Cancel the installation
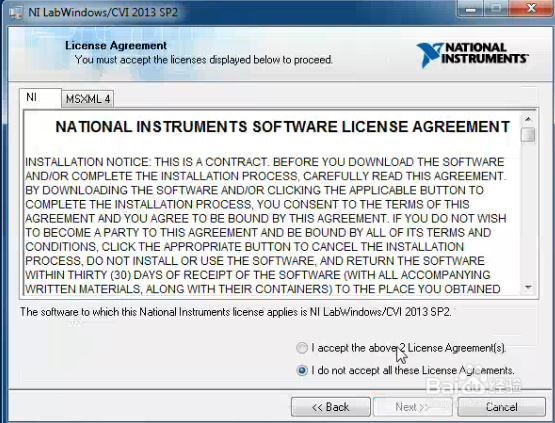 point(501,407)
